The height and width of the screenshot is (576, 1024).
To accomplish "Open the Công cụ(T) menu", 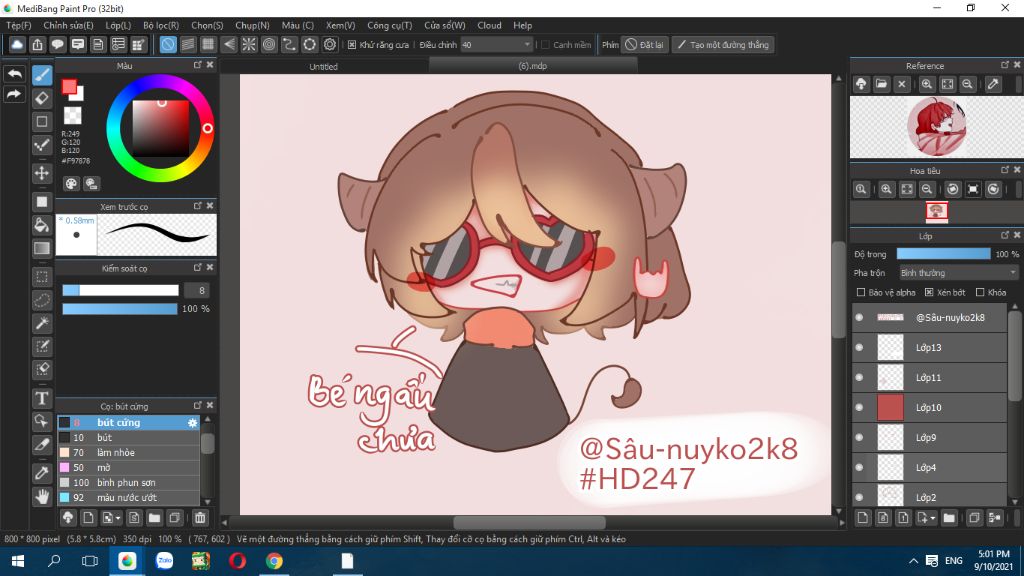I will (x=389, y=25).
